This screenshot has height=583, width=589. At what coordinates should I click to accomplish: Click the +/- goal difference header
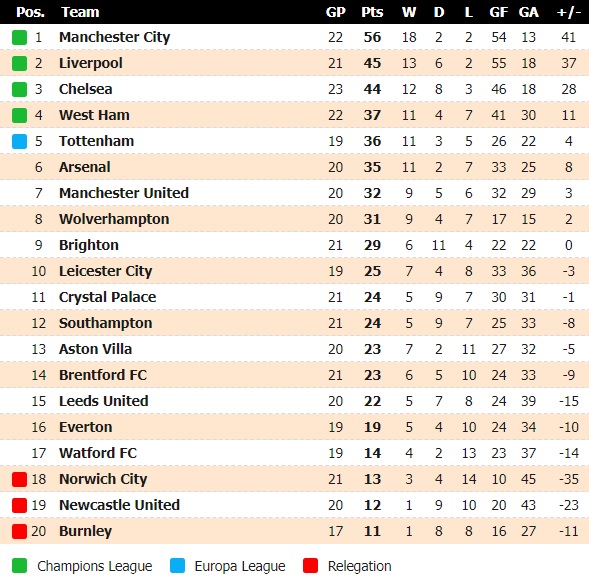click(x=569, y=12)
